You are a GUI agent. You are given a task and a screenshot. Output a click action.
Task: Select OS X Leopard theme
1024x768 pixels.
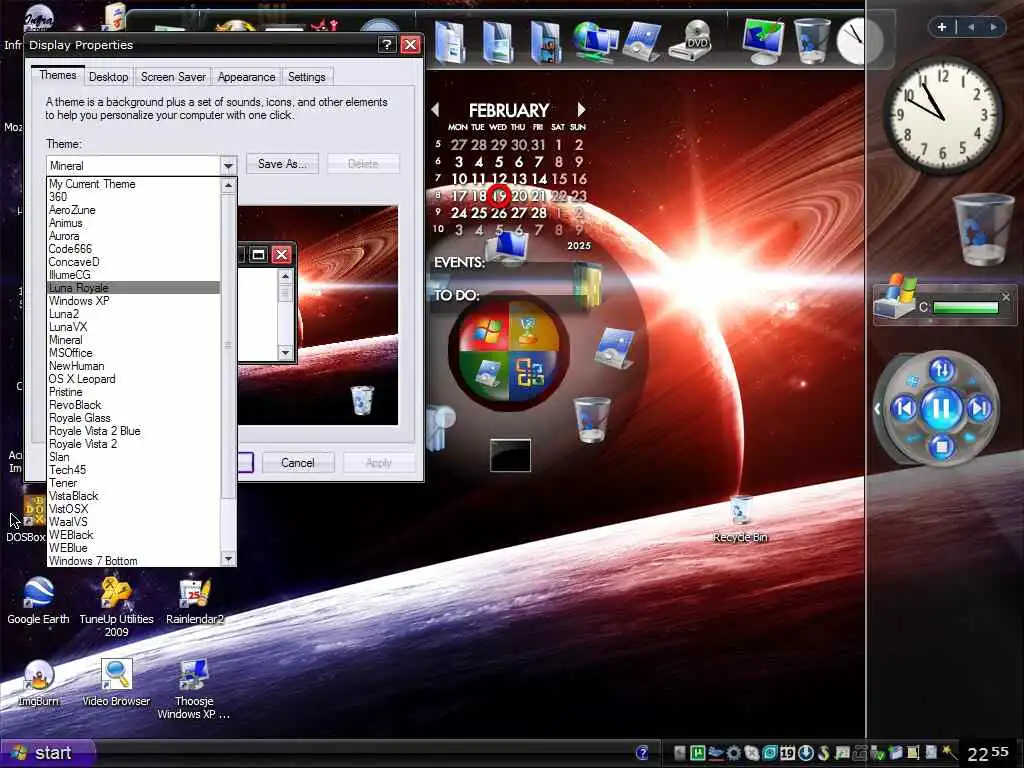(133, 379)
